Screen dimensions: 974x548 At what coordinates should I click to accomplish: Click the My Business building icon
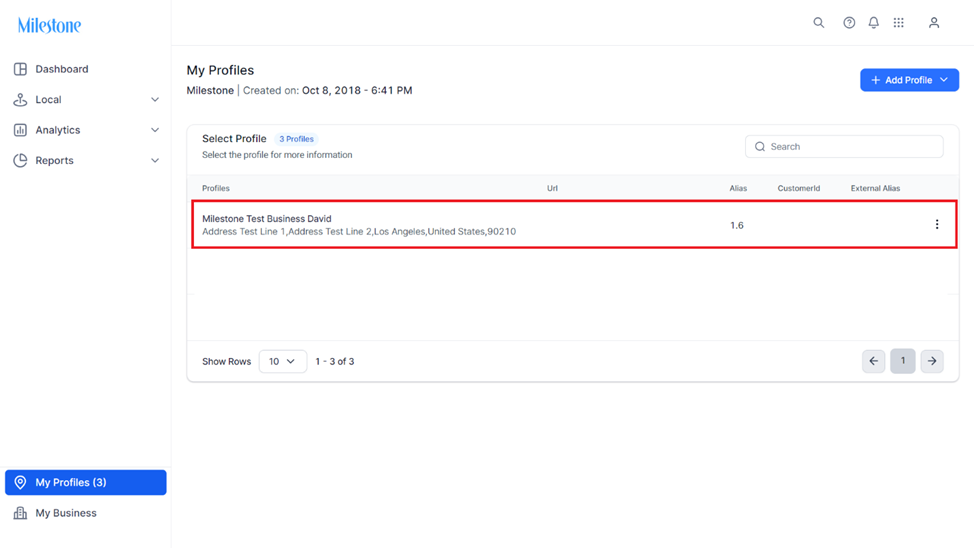[x=20, y=513]
